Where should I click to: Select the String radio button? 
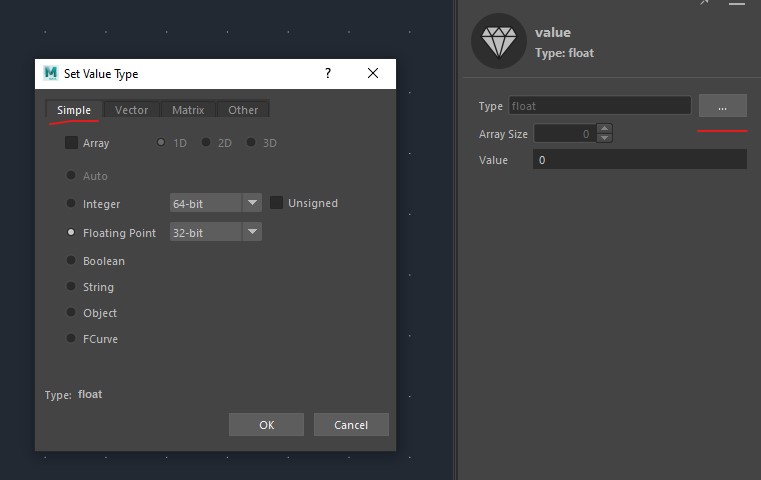71,287
